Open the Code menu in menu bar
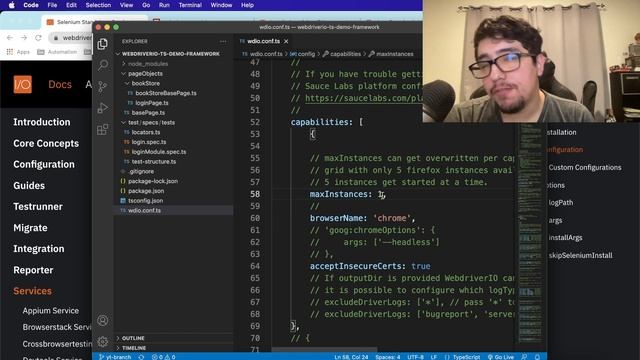 click(31, 5)
